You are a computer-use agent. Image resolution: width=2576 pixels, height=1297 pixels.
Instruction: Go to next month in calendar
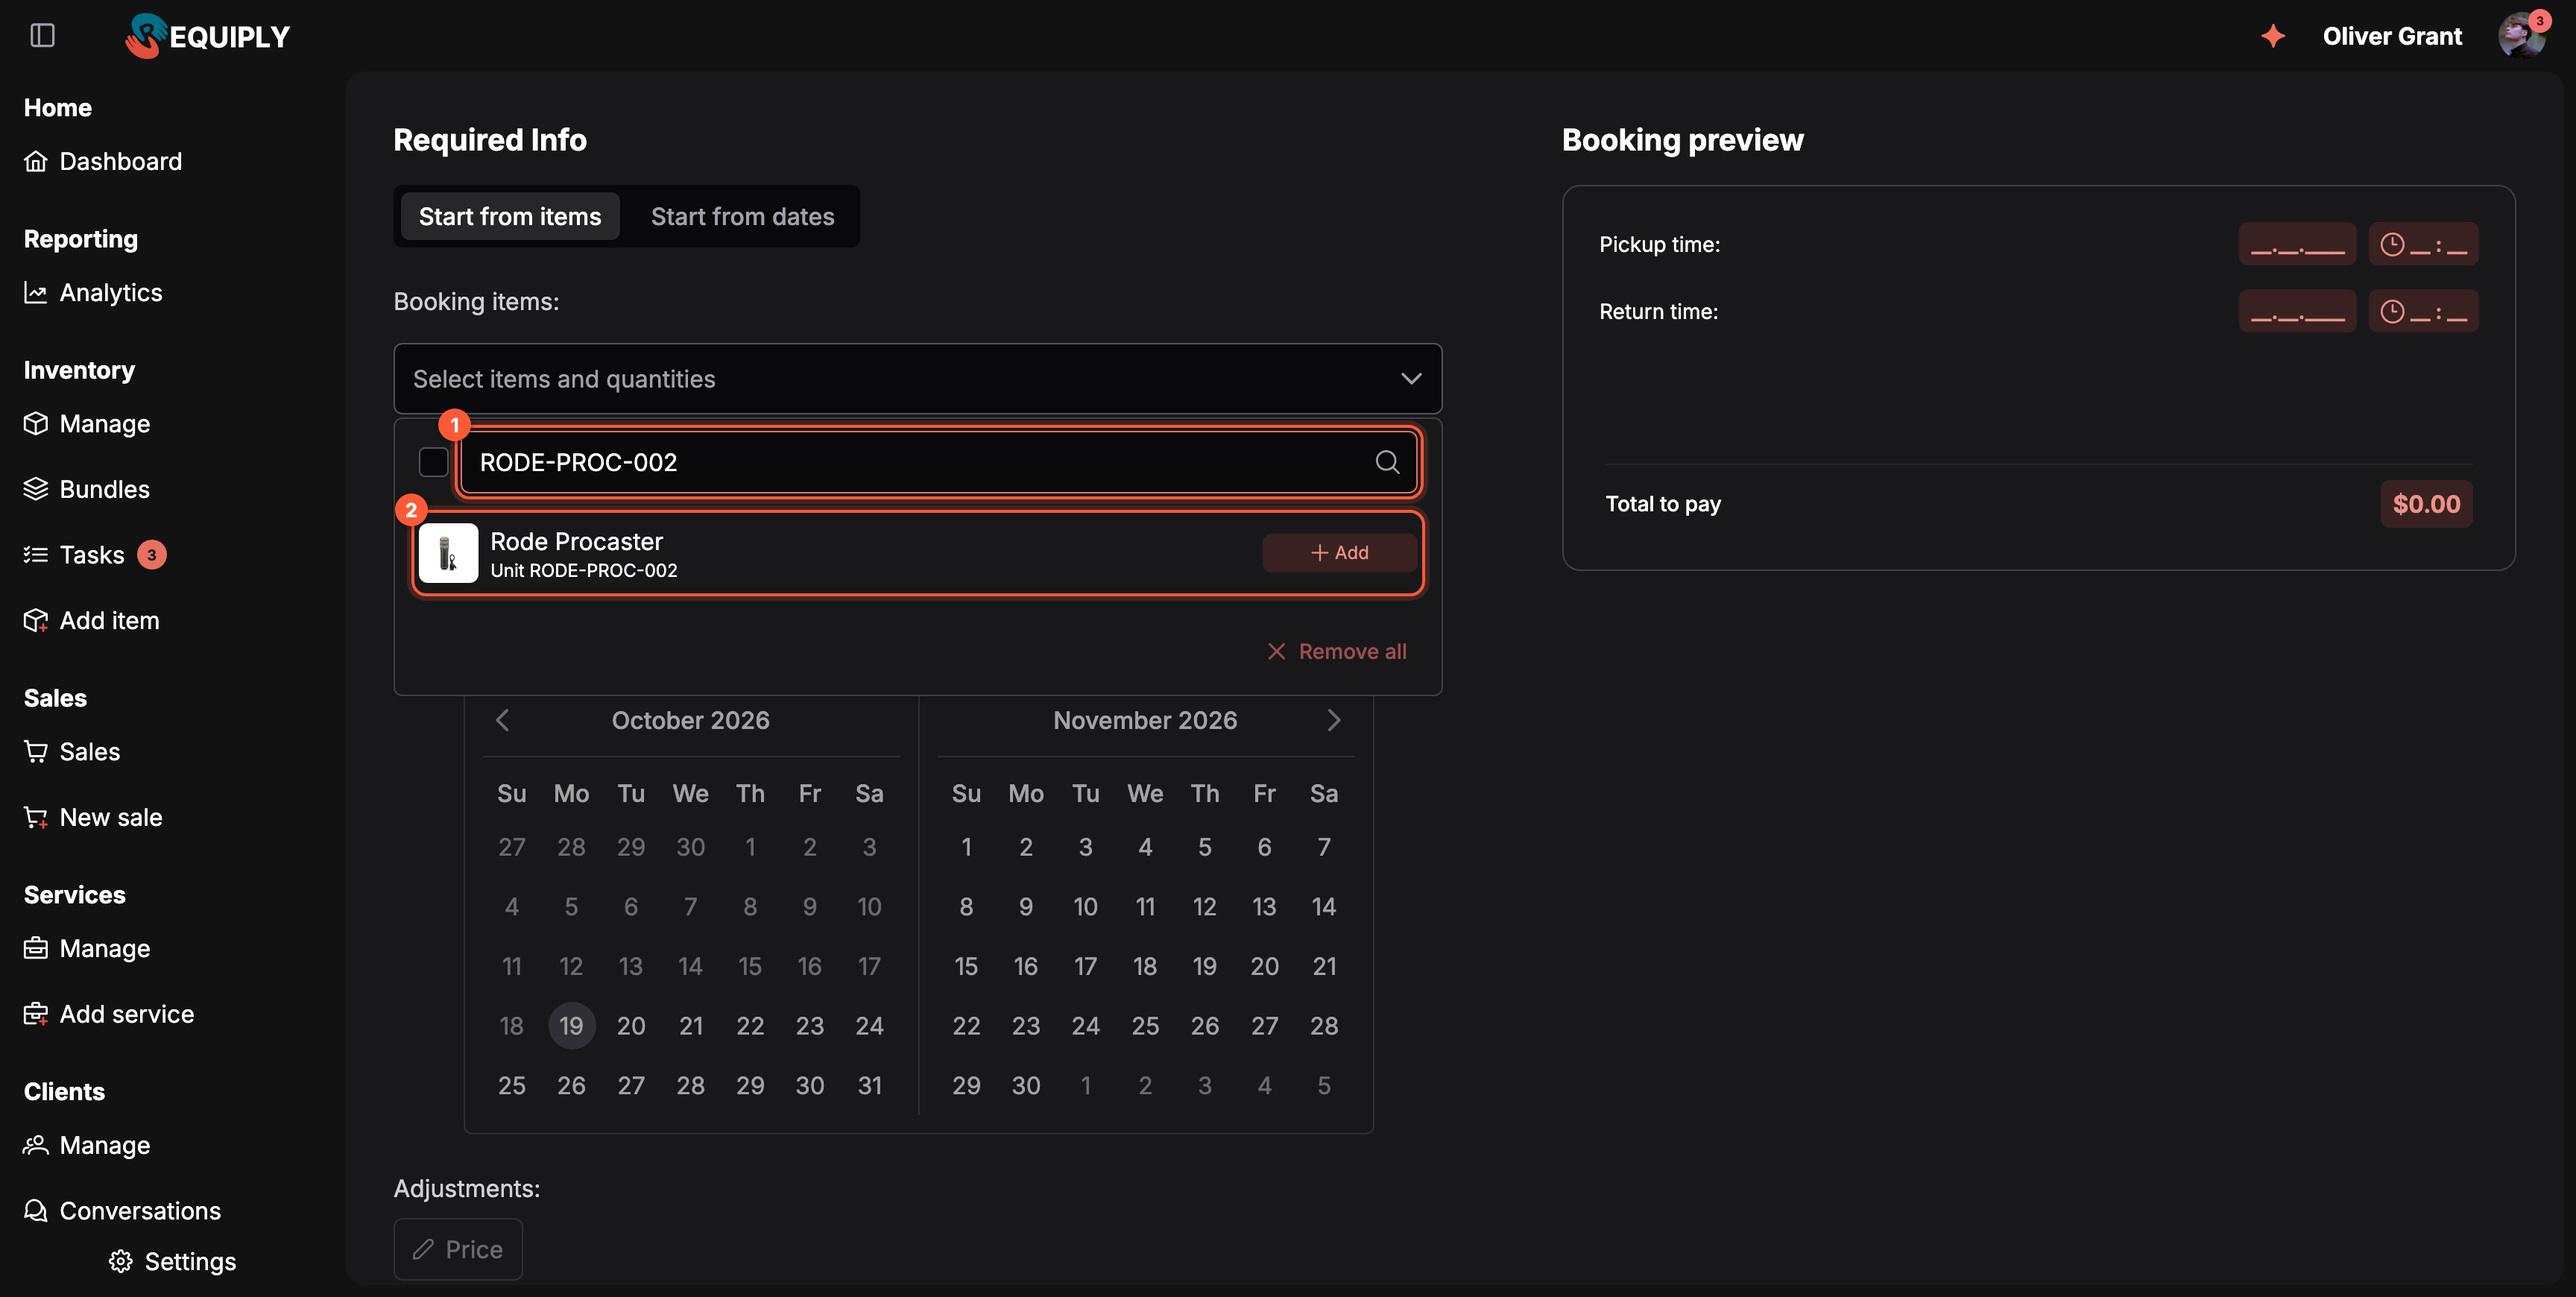pos(1333,720)
